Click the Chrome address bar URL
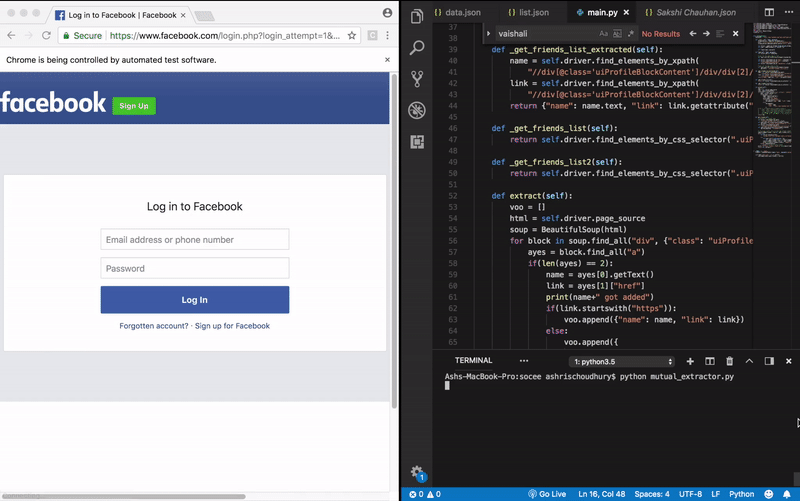 pyautogui.click(x=224, y=36)
